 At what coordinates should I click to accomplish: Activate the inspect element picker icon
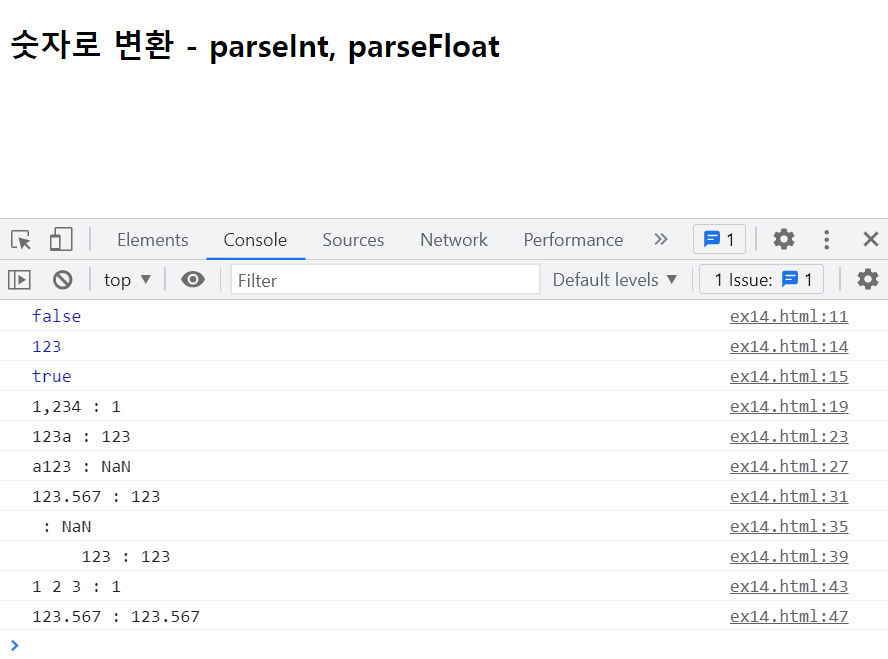coord(21,239)
